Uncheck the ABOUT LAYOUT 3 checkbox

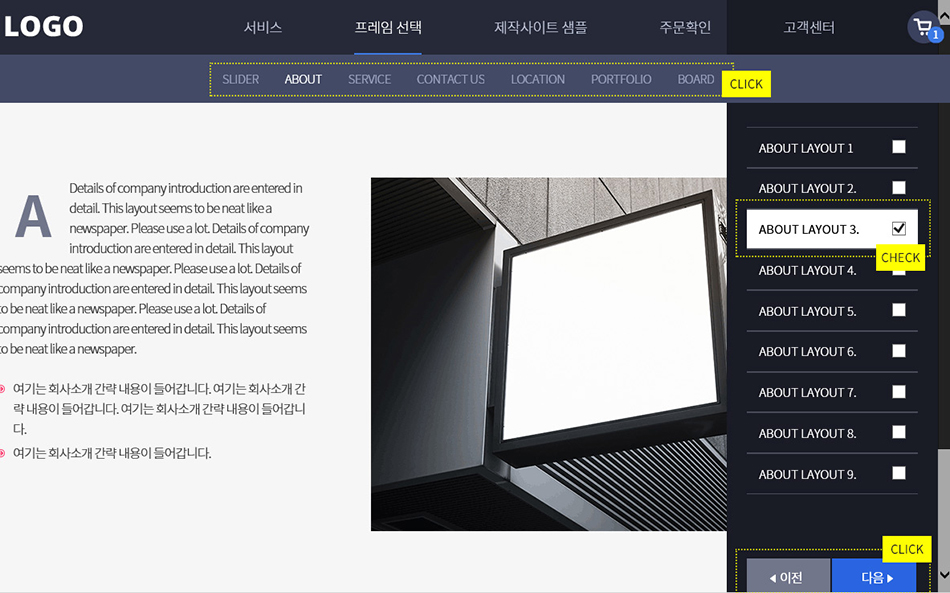[x=899, y=228]
